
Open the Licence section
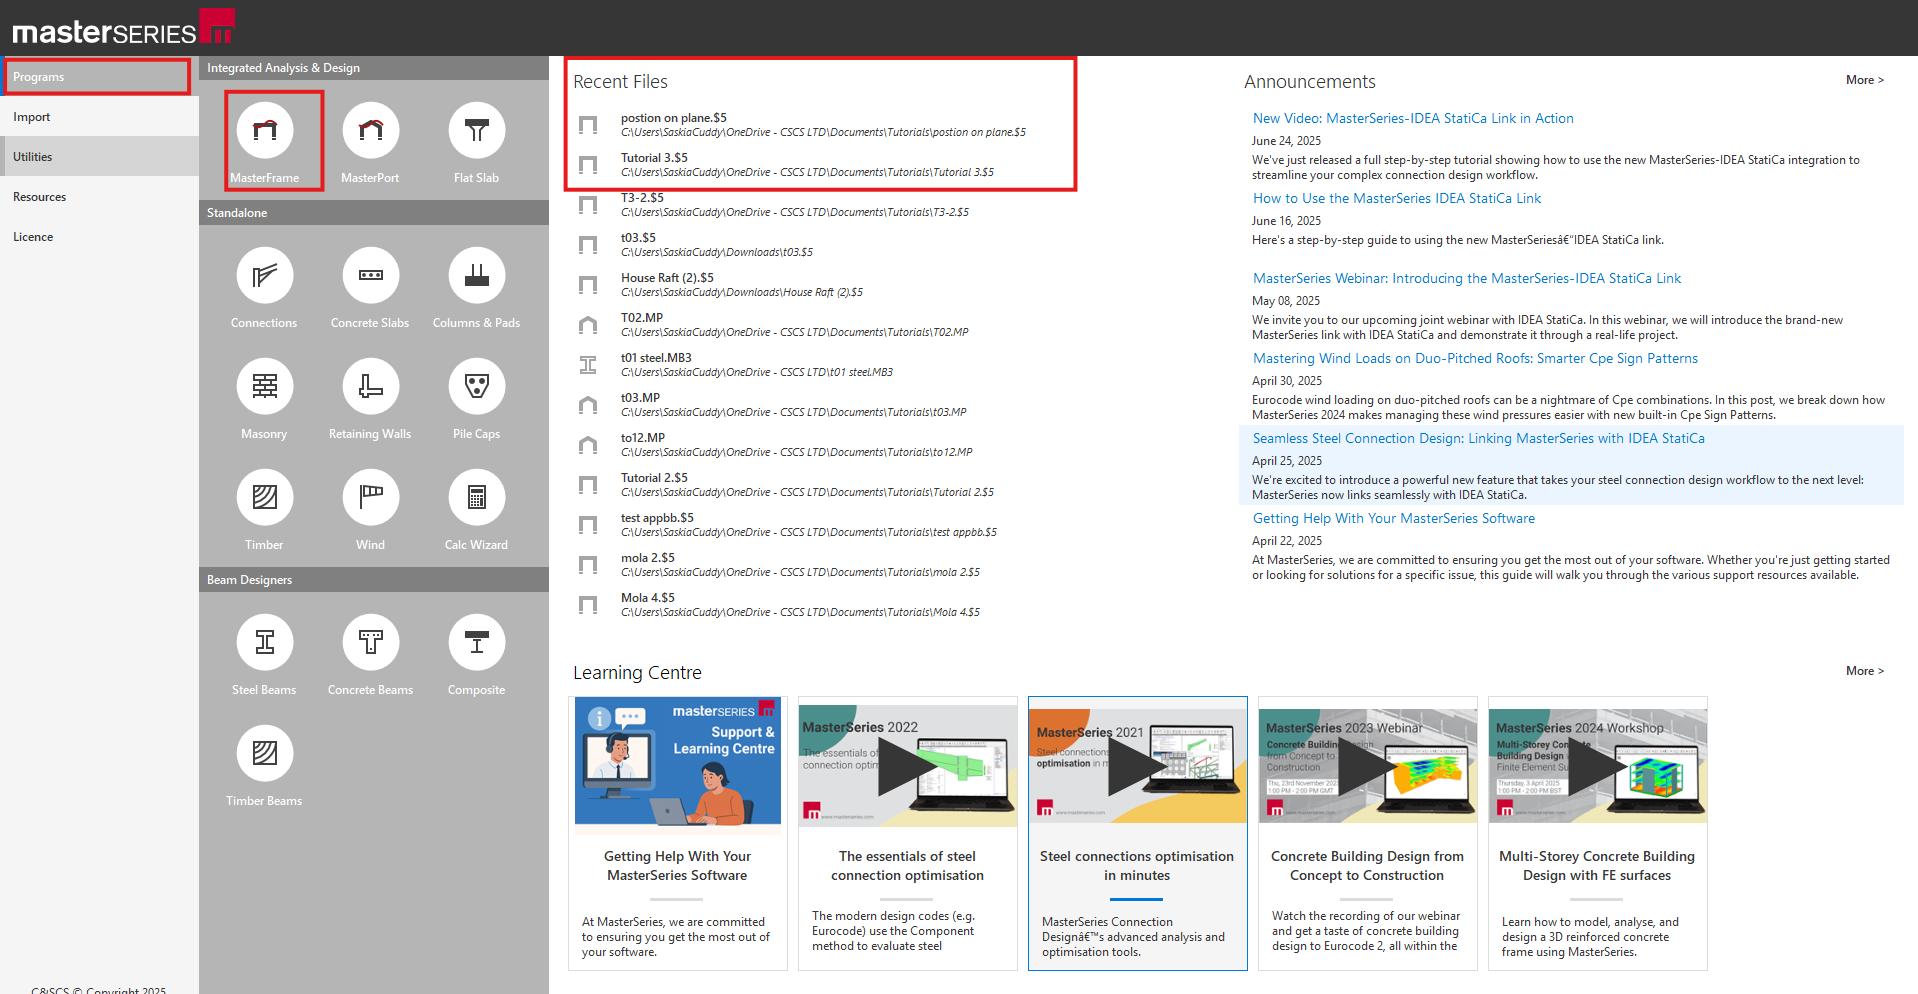[x=33, y=237]
